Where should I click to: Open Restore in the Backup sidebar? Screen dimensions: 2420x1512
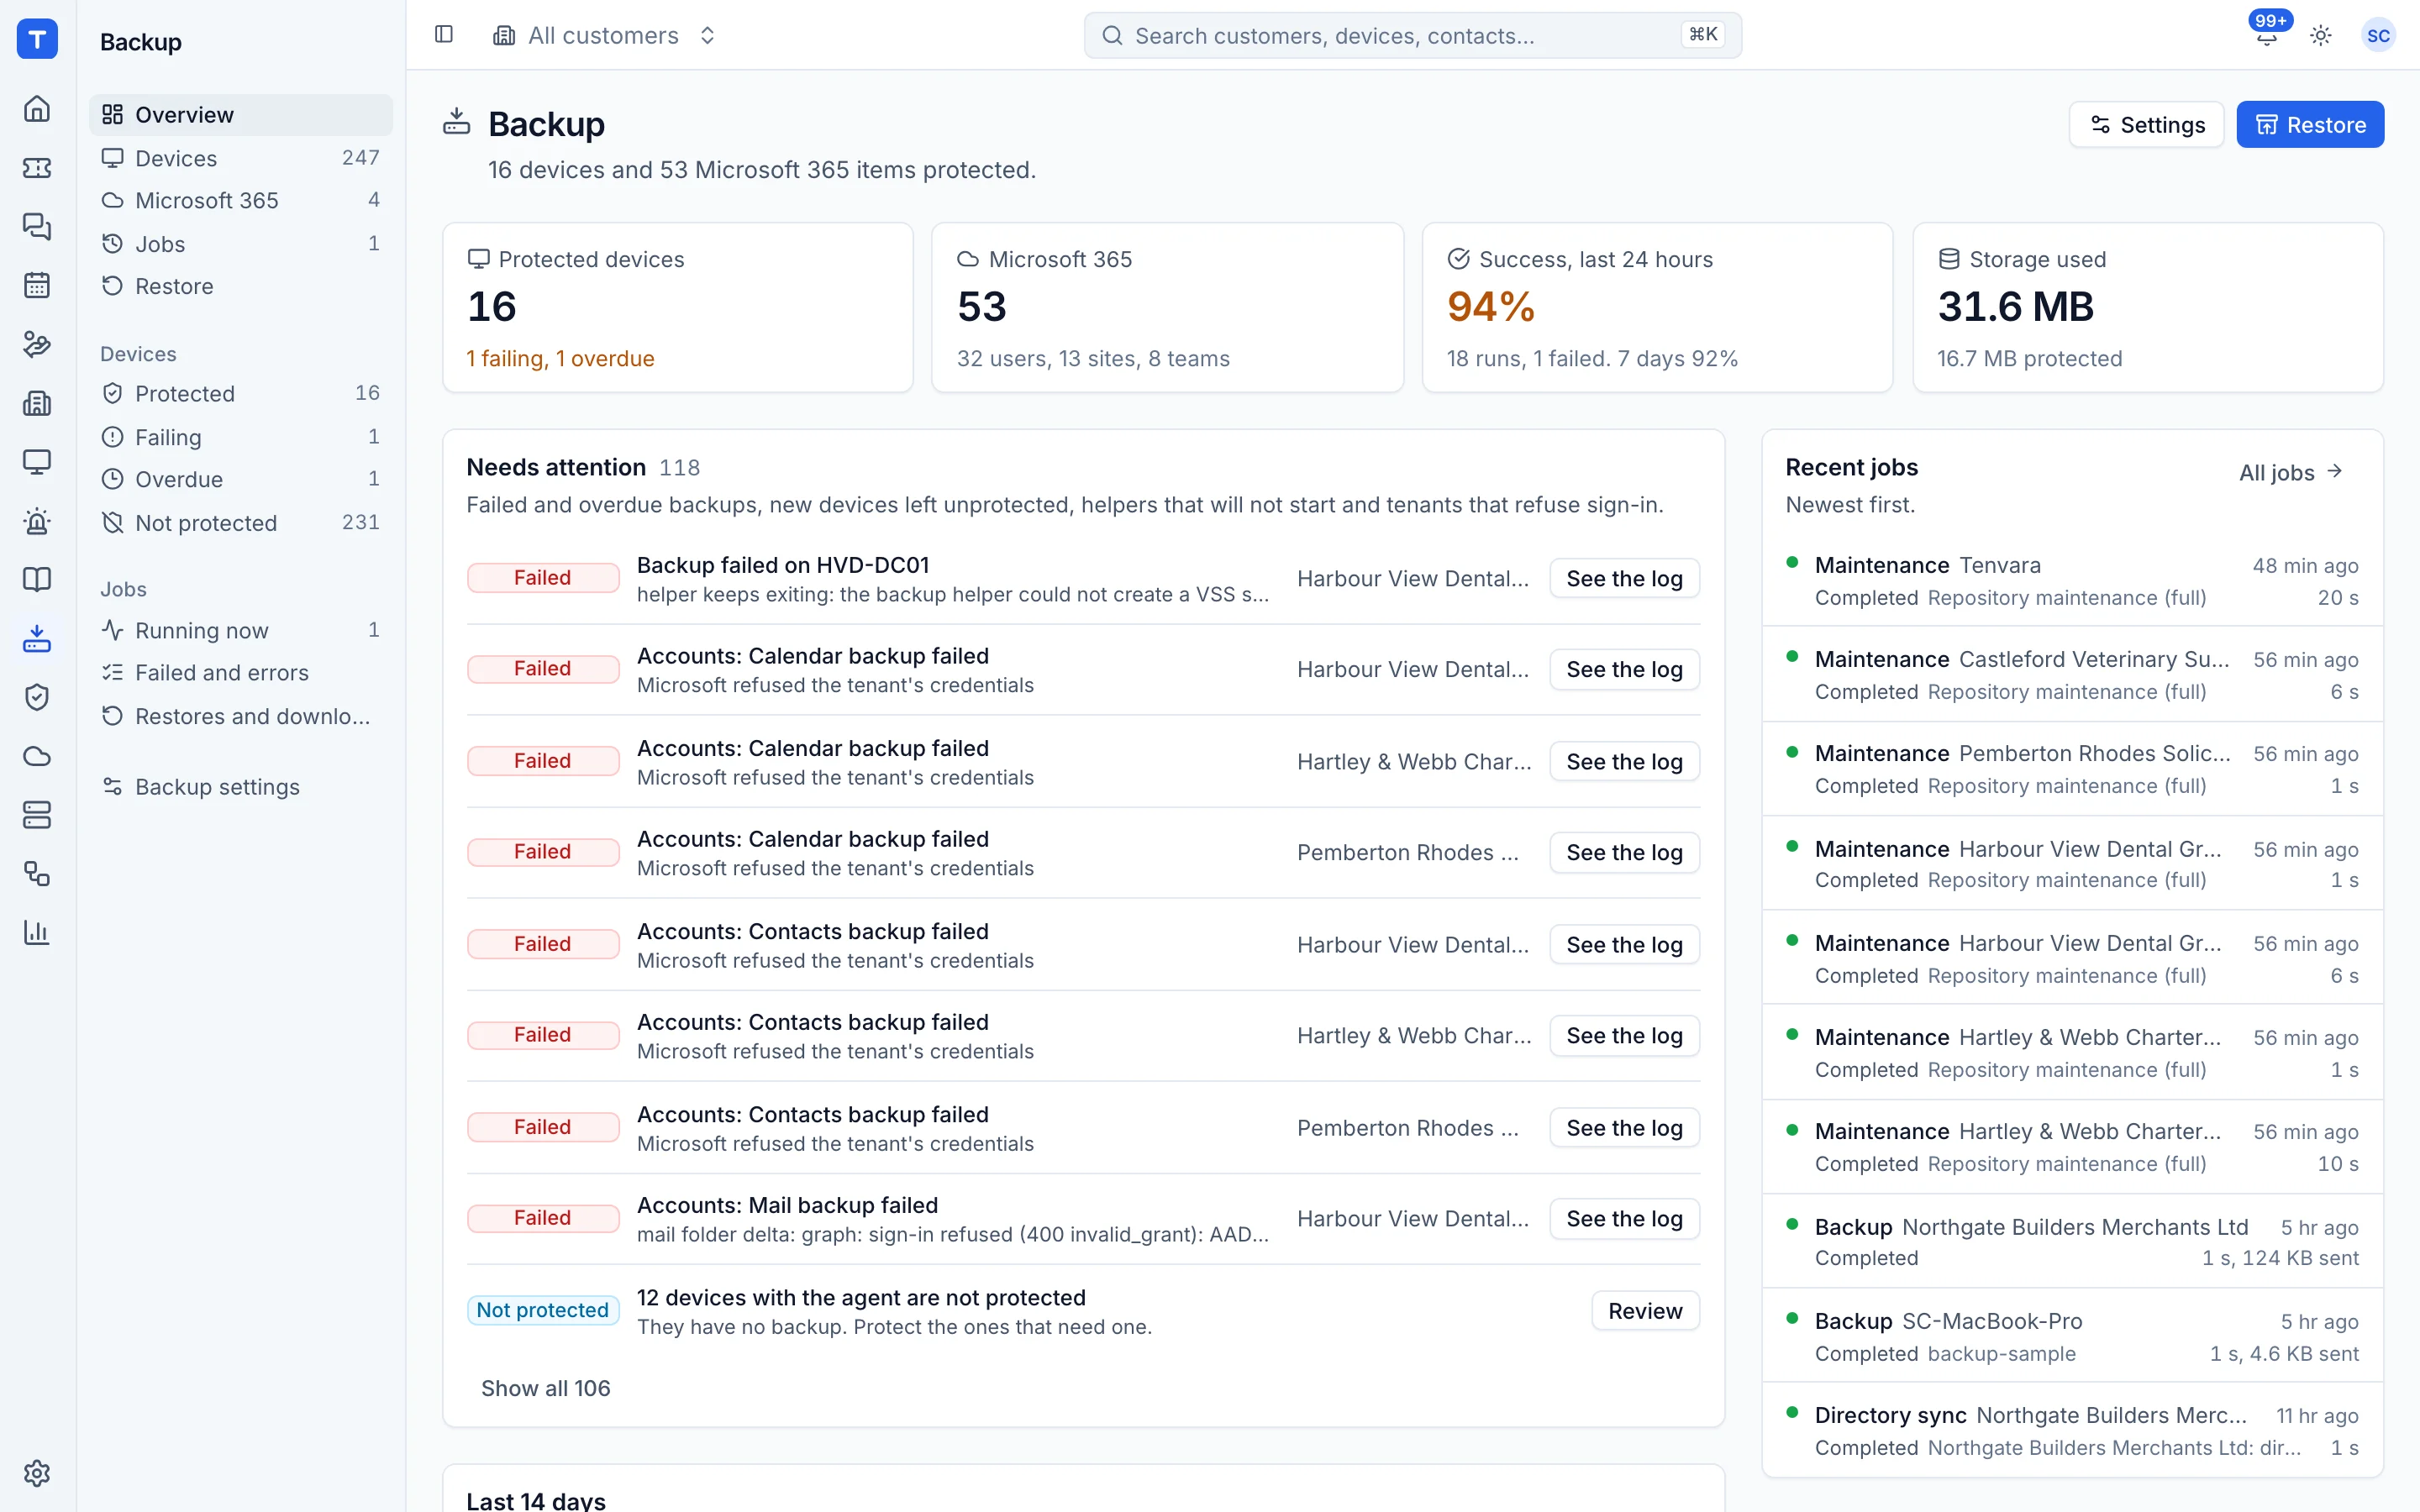[241, 286]
